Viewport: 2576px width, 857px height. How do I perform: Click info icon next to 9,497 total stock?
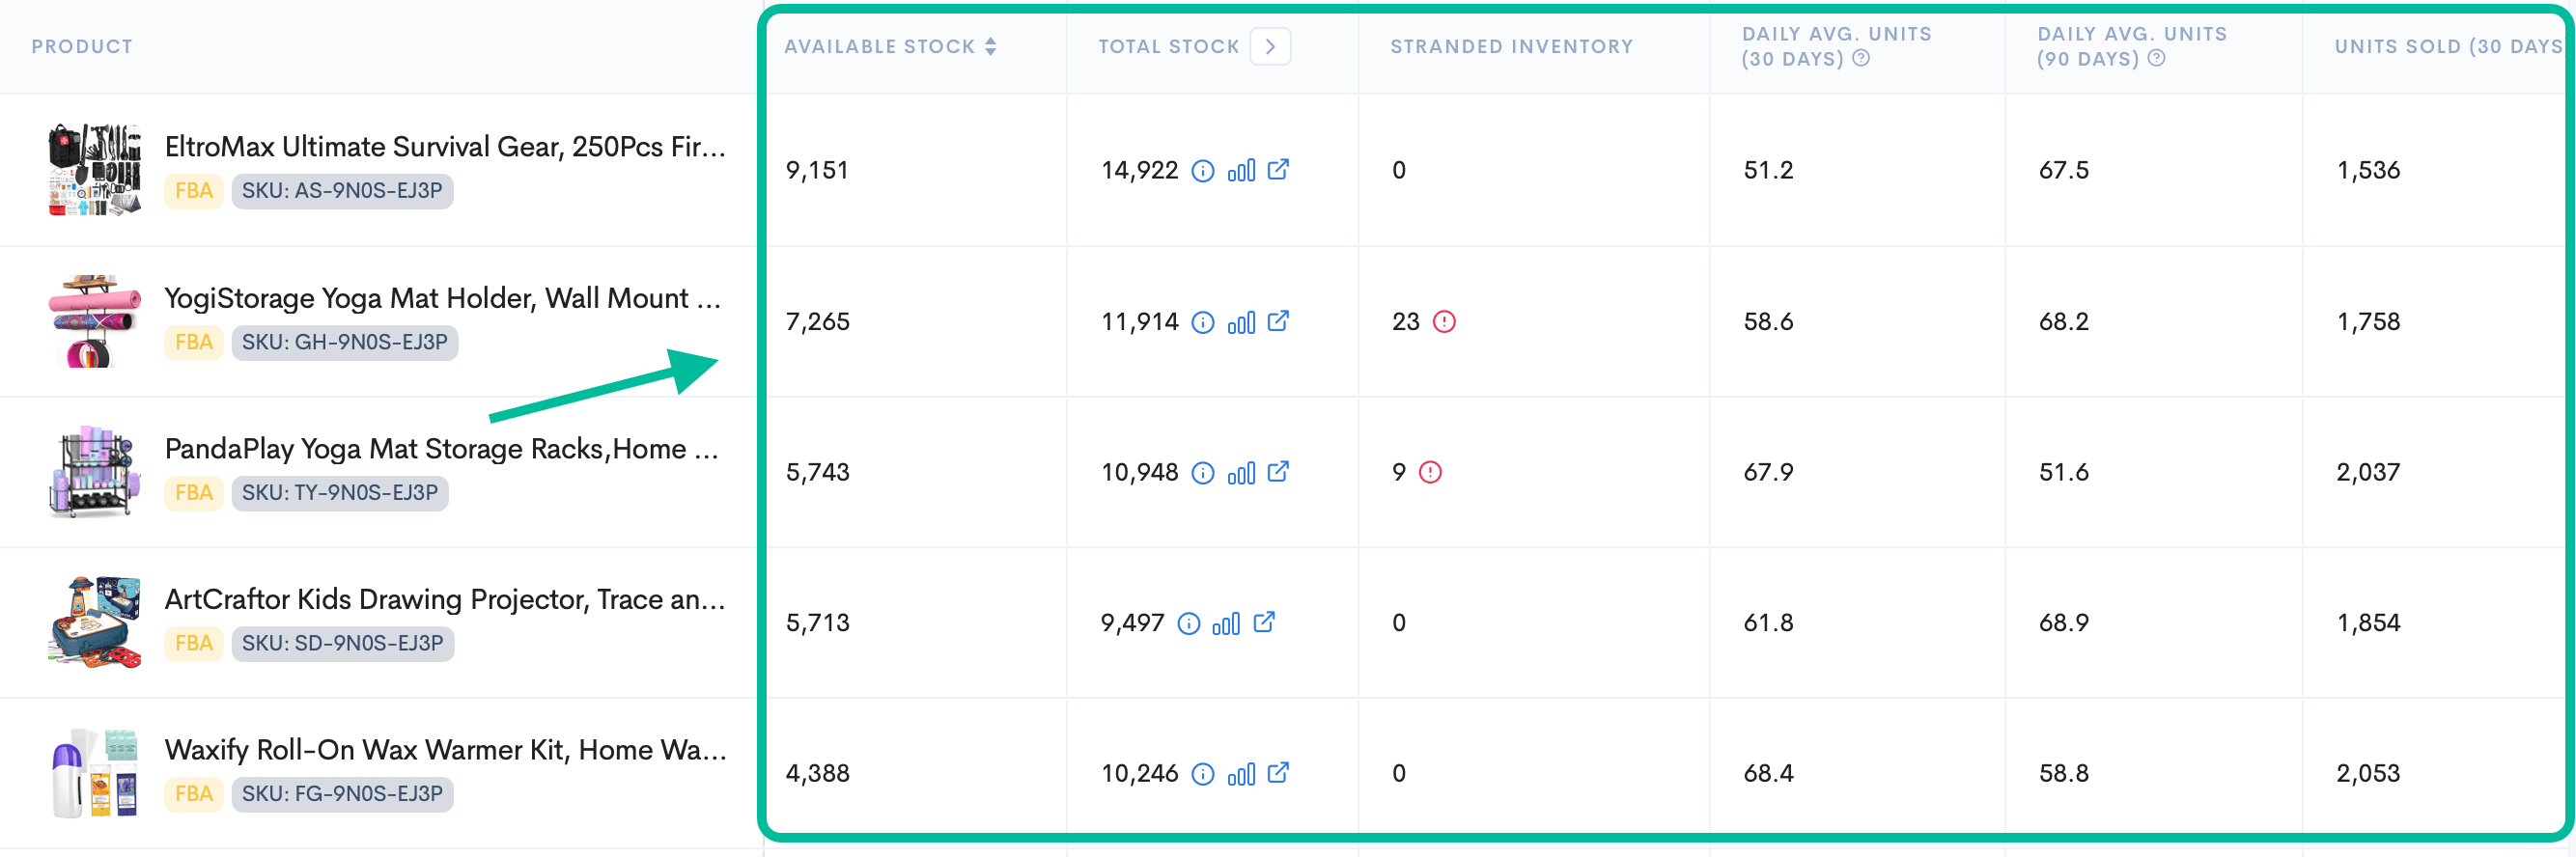(1188, 624)
